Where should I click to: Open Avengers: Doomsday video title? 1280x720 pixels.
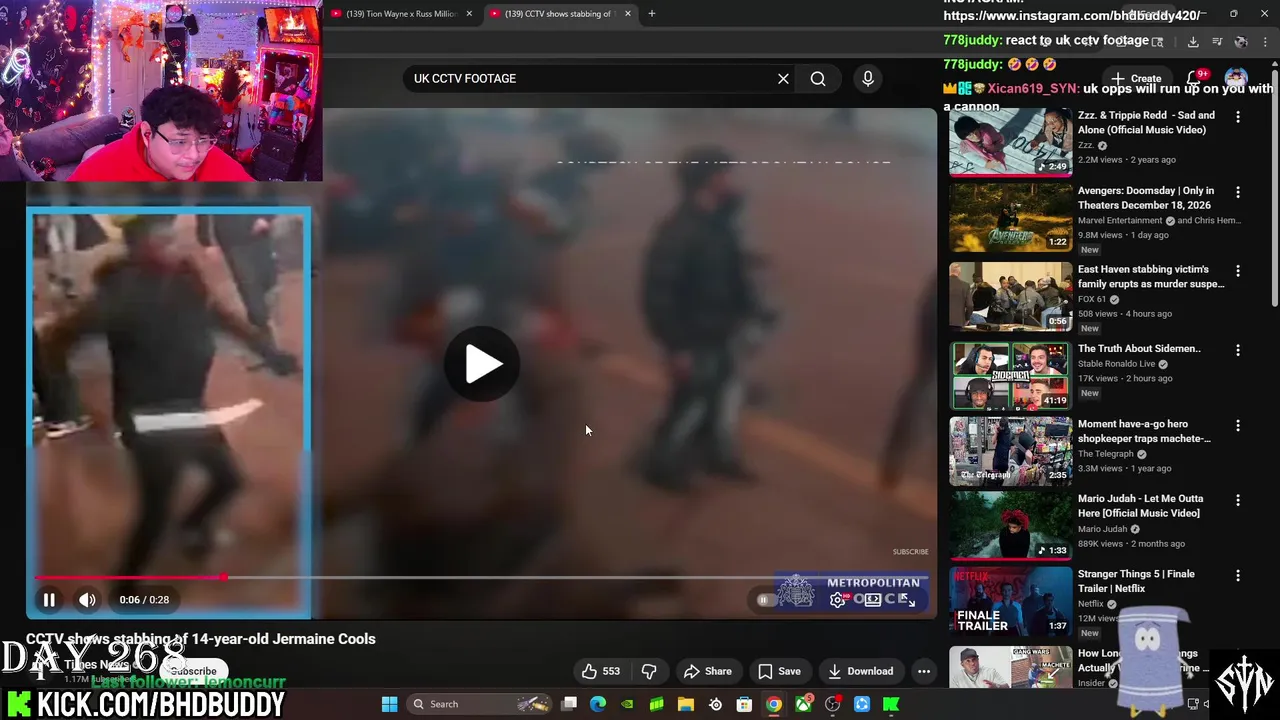[1146, 198]
